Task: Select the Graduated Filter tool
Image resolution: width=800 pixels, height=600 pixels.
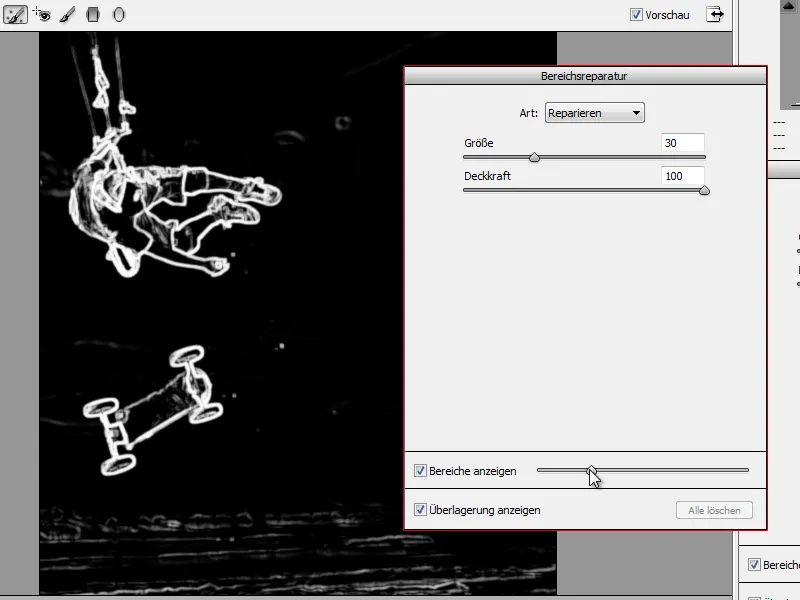Action: 92,15
